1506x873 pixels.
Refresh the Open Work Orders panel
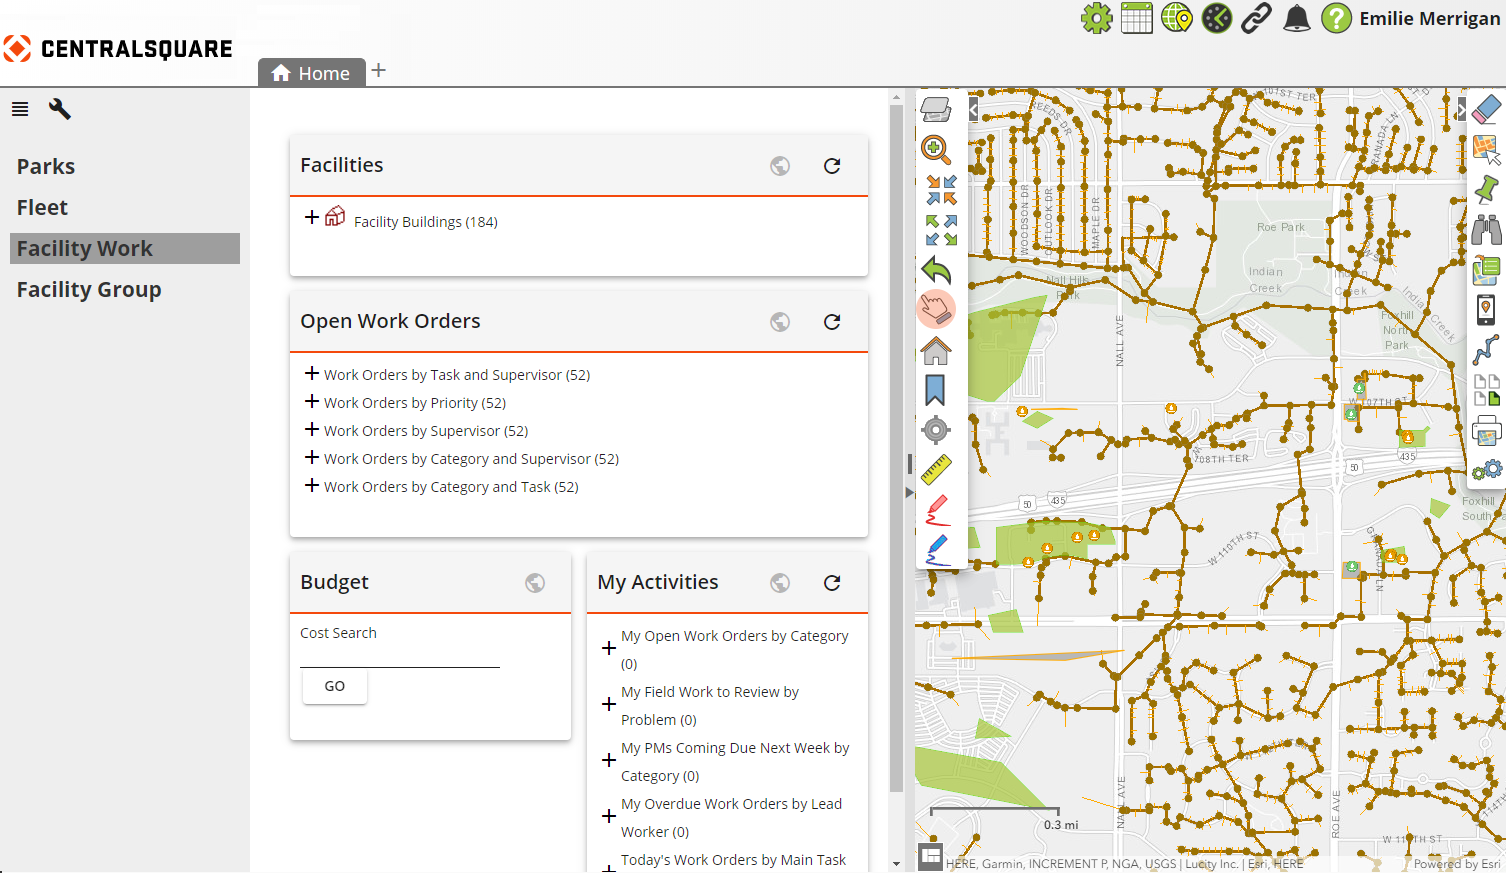[x=832, y=322]
